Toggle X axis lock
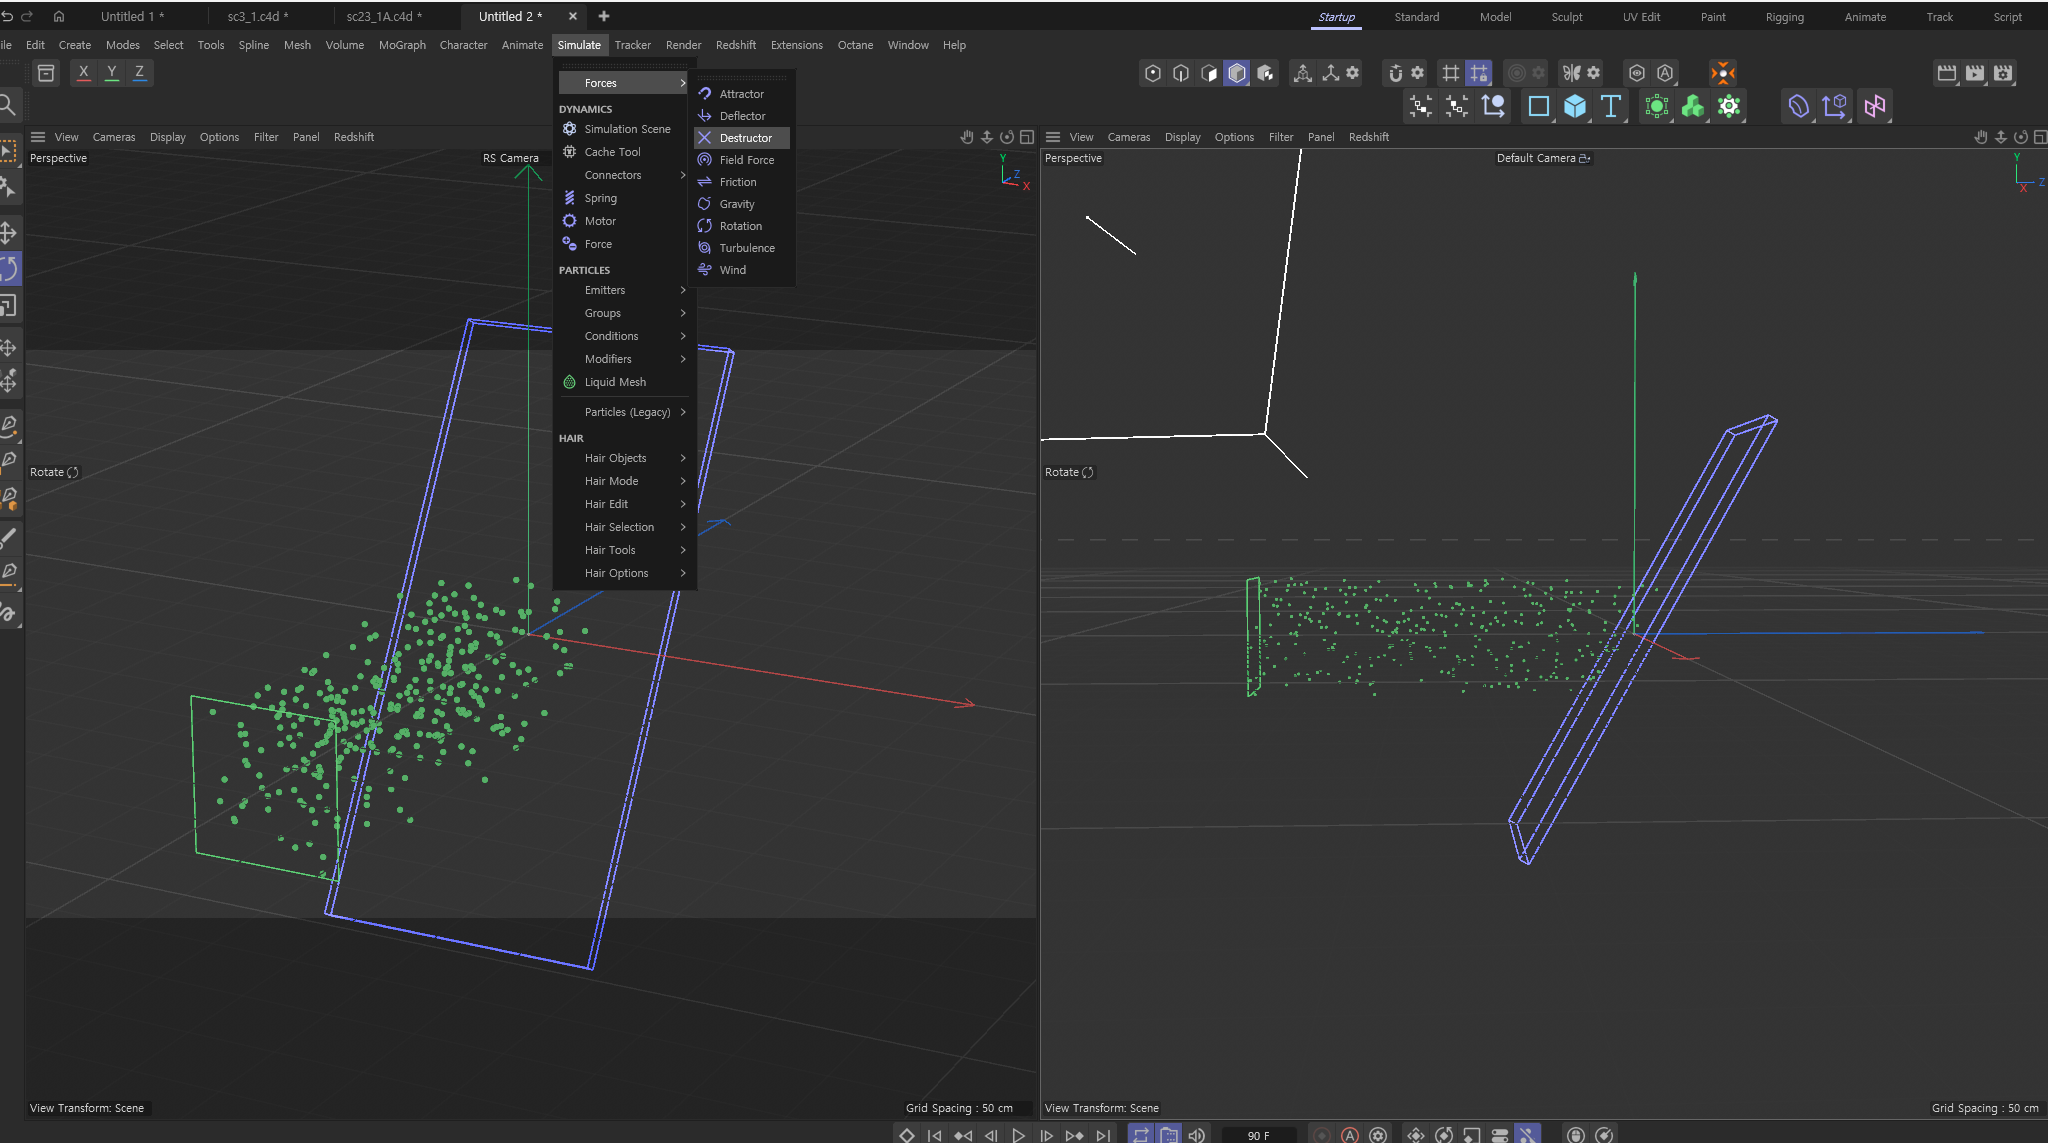The height and width of the screenshot is (1143, 2048). [x=84, y=72]
